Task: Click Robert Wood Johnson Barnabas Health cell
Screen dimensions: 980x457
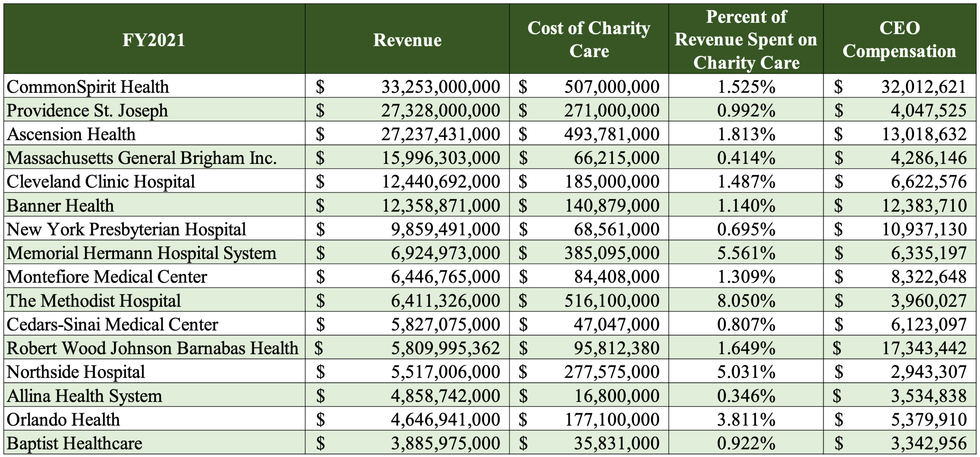Action: (152, 349)
